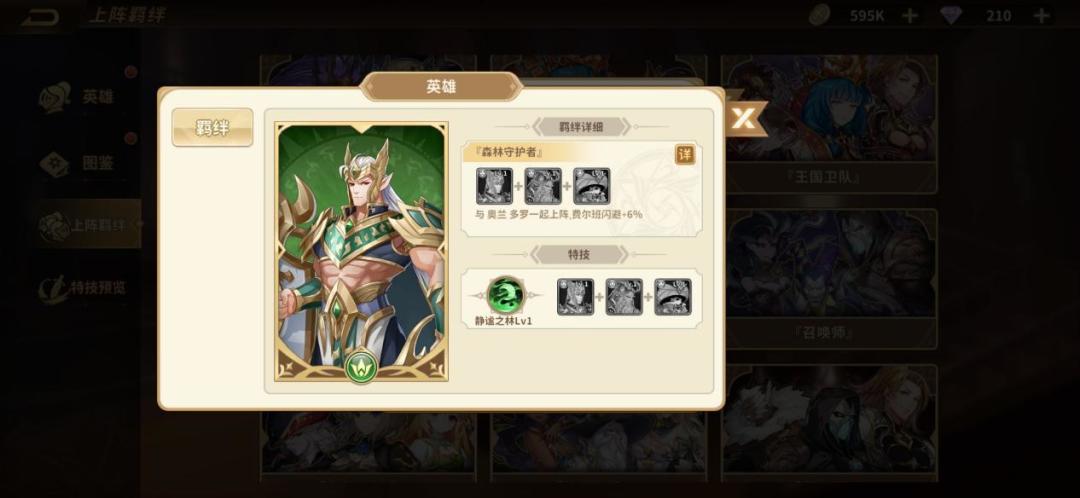Click the large hero card artwork
This screenshot has width=1080, height=498.
[362, 251]
